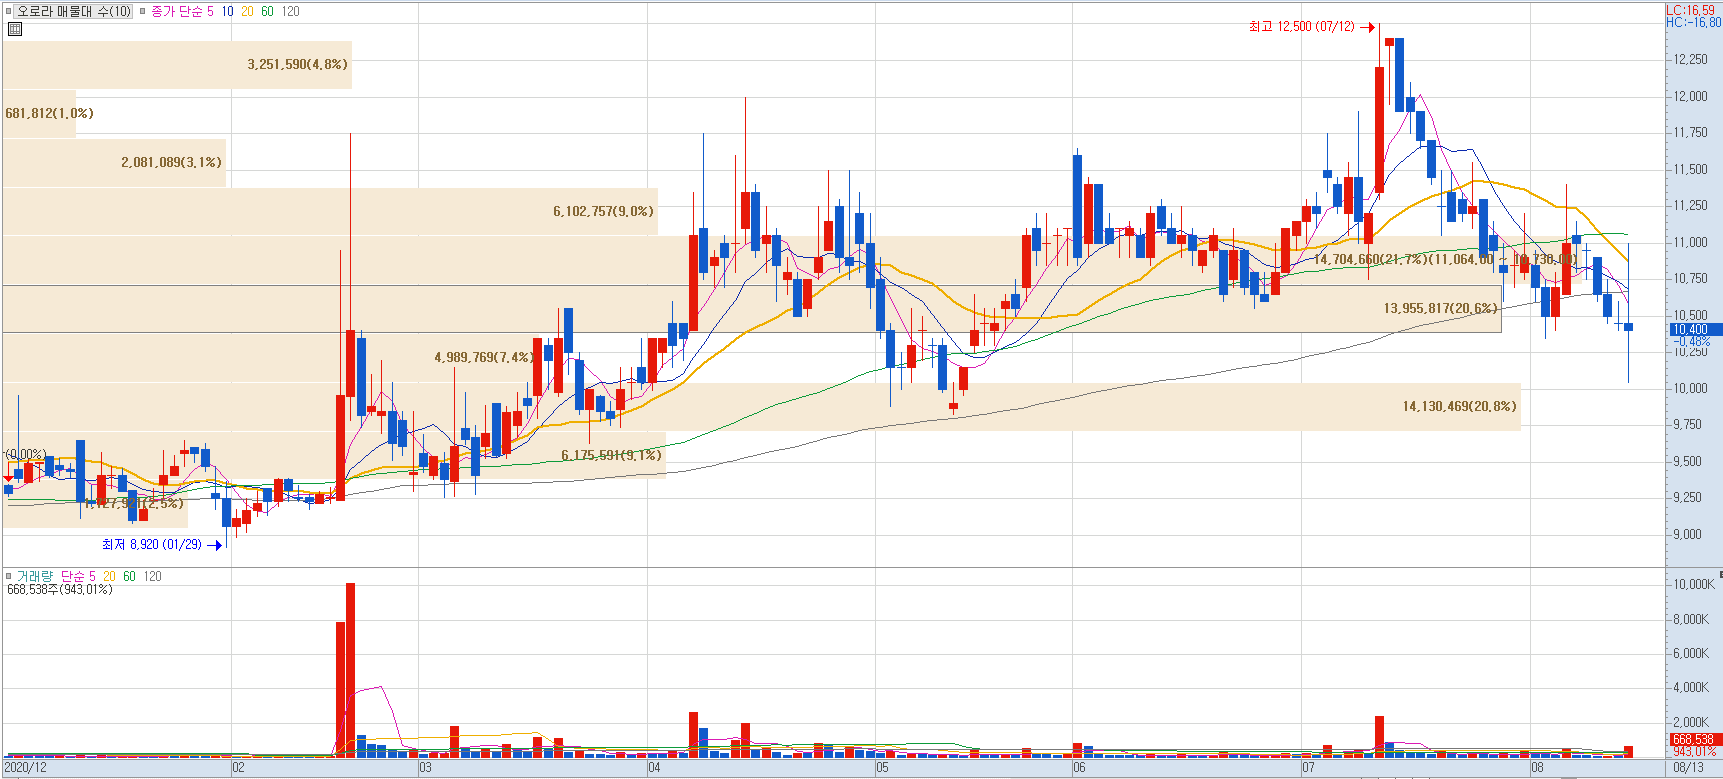
Task: Click the 2,000K volume axis label
Action: click(x=1691, y=722)
